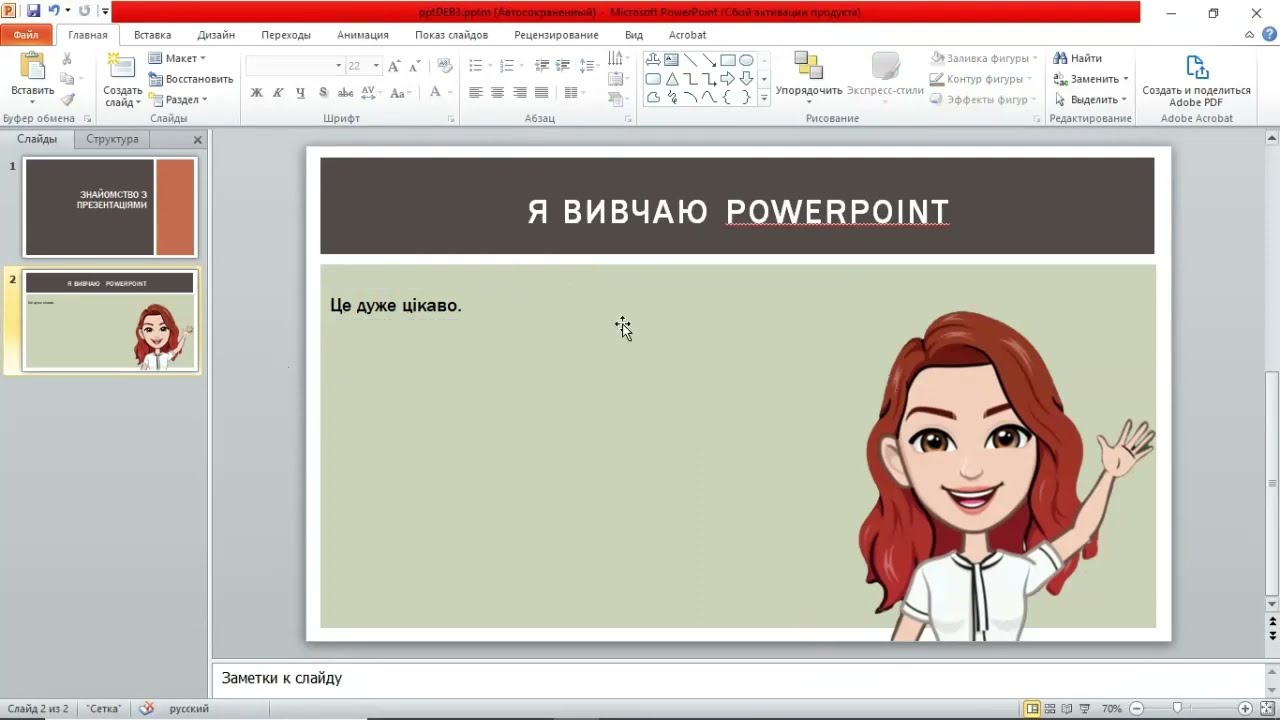The width and height of the screenshot is (1280, 720).
Task: Toggle Strikethrough (abc) formatting
Action: click(345, 93)
